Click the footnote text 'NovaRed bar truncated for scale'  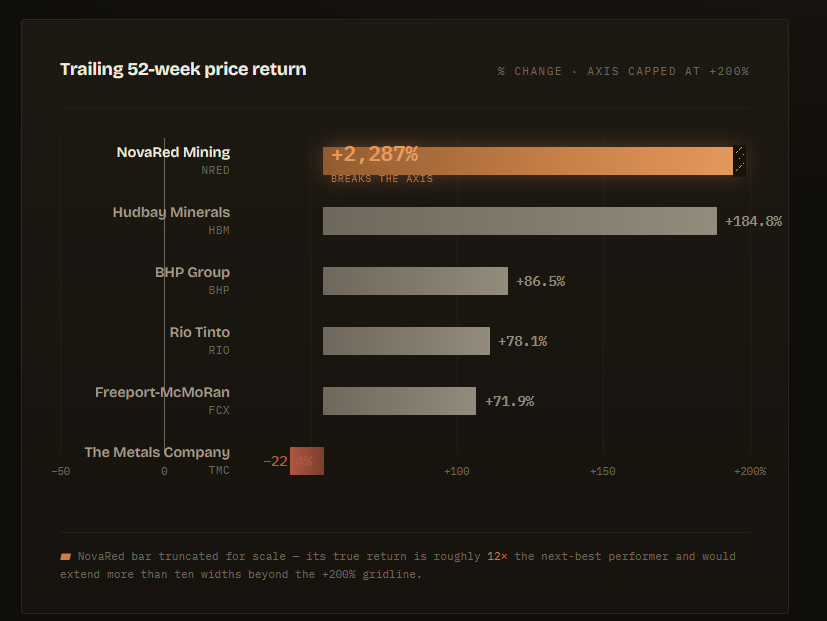(181, 557)
